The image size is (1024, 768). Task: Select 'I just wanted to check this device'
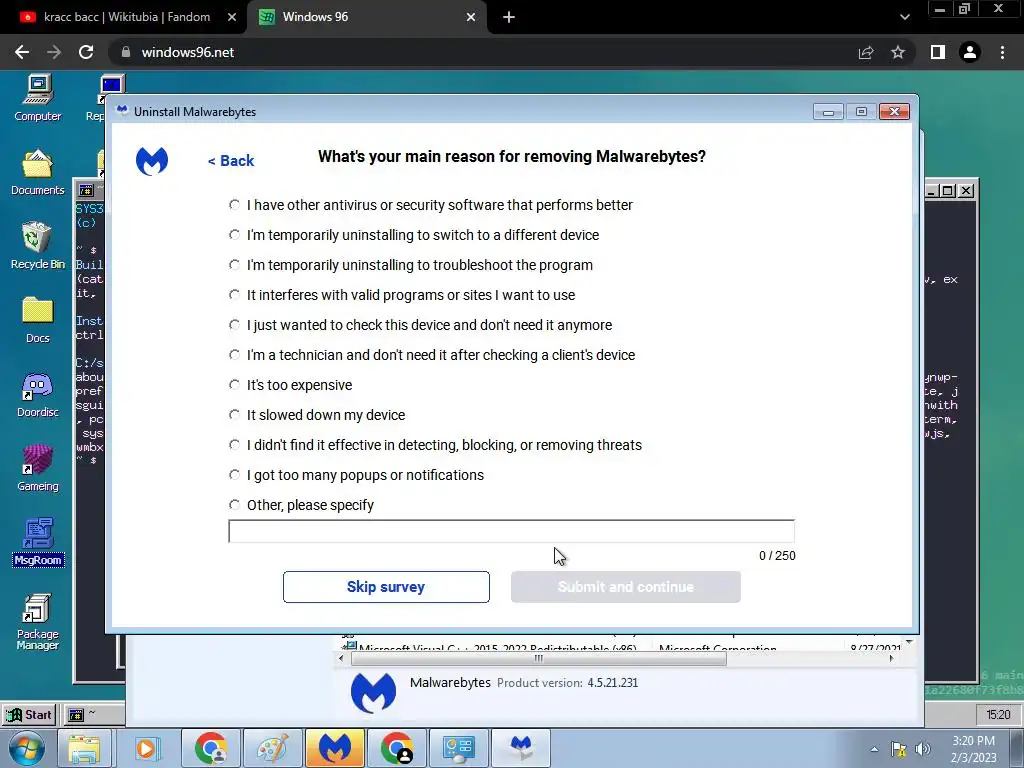click(x=234, y=325)
